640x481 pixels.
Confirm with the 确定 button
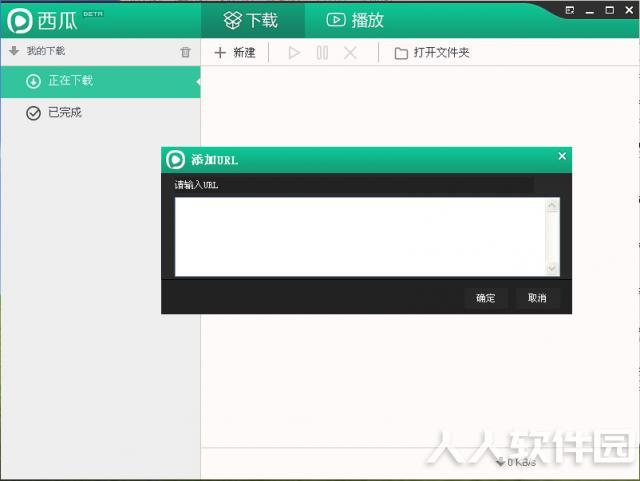[486, 298]
